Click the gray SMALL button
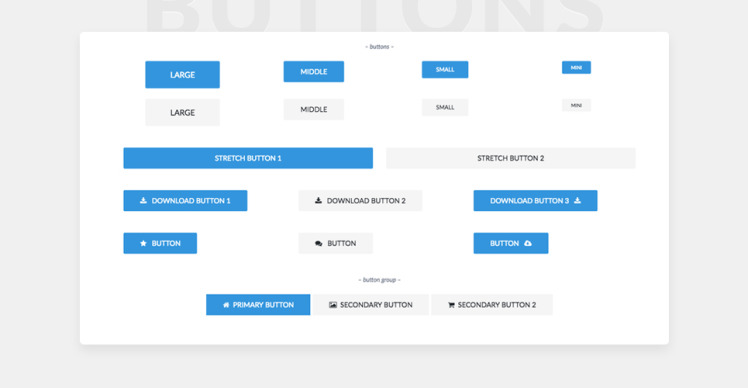 pyautogui.click(x=445, y=107)
